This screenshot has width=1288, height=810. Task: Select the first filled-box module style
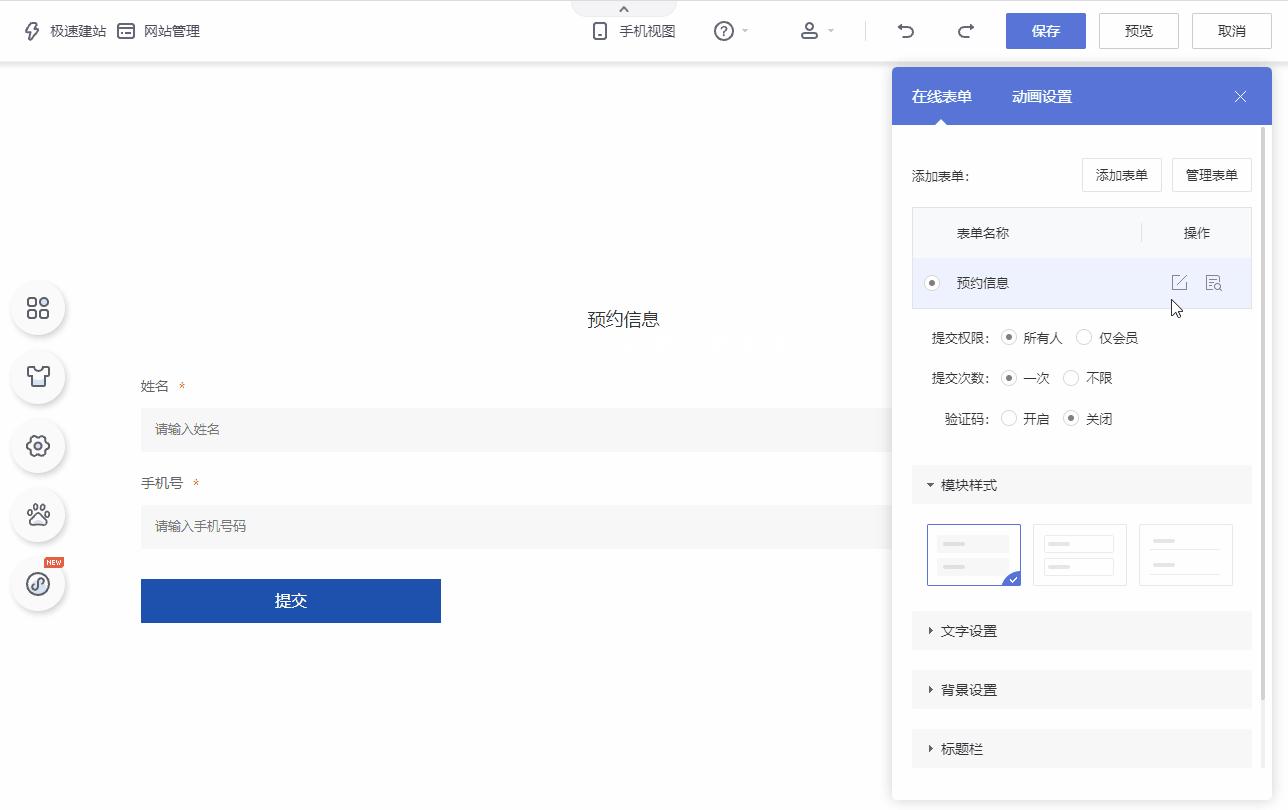click(974, 555)
